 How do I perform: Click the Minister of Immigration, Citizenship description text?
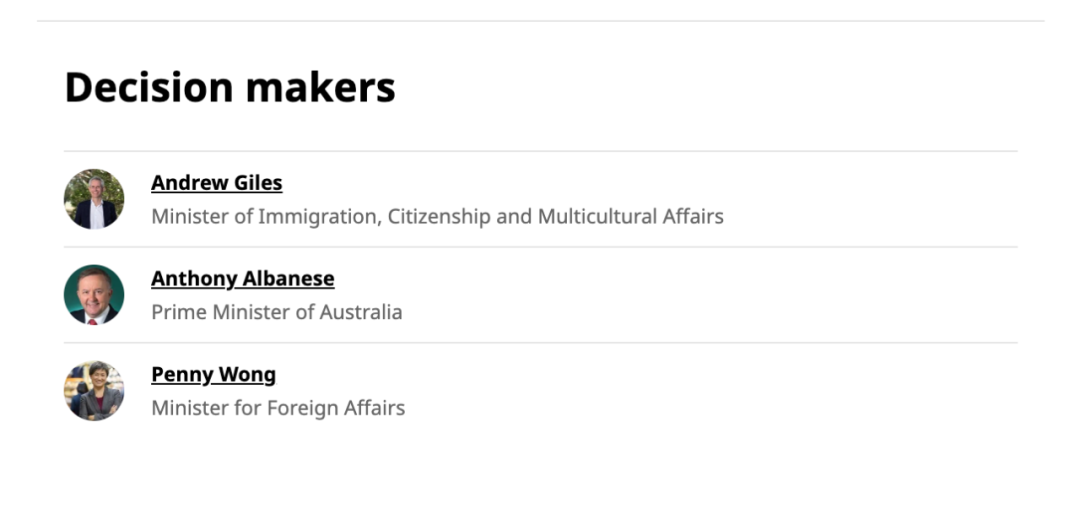[x=437, y=216]
